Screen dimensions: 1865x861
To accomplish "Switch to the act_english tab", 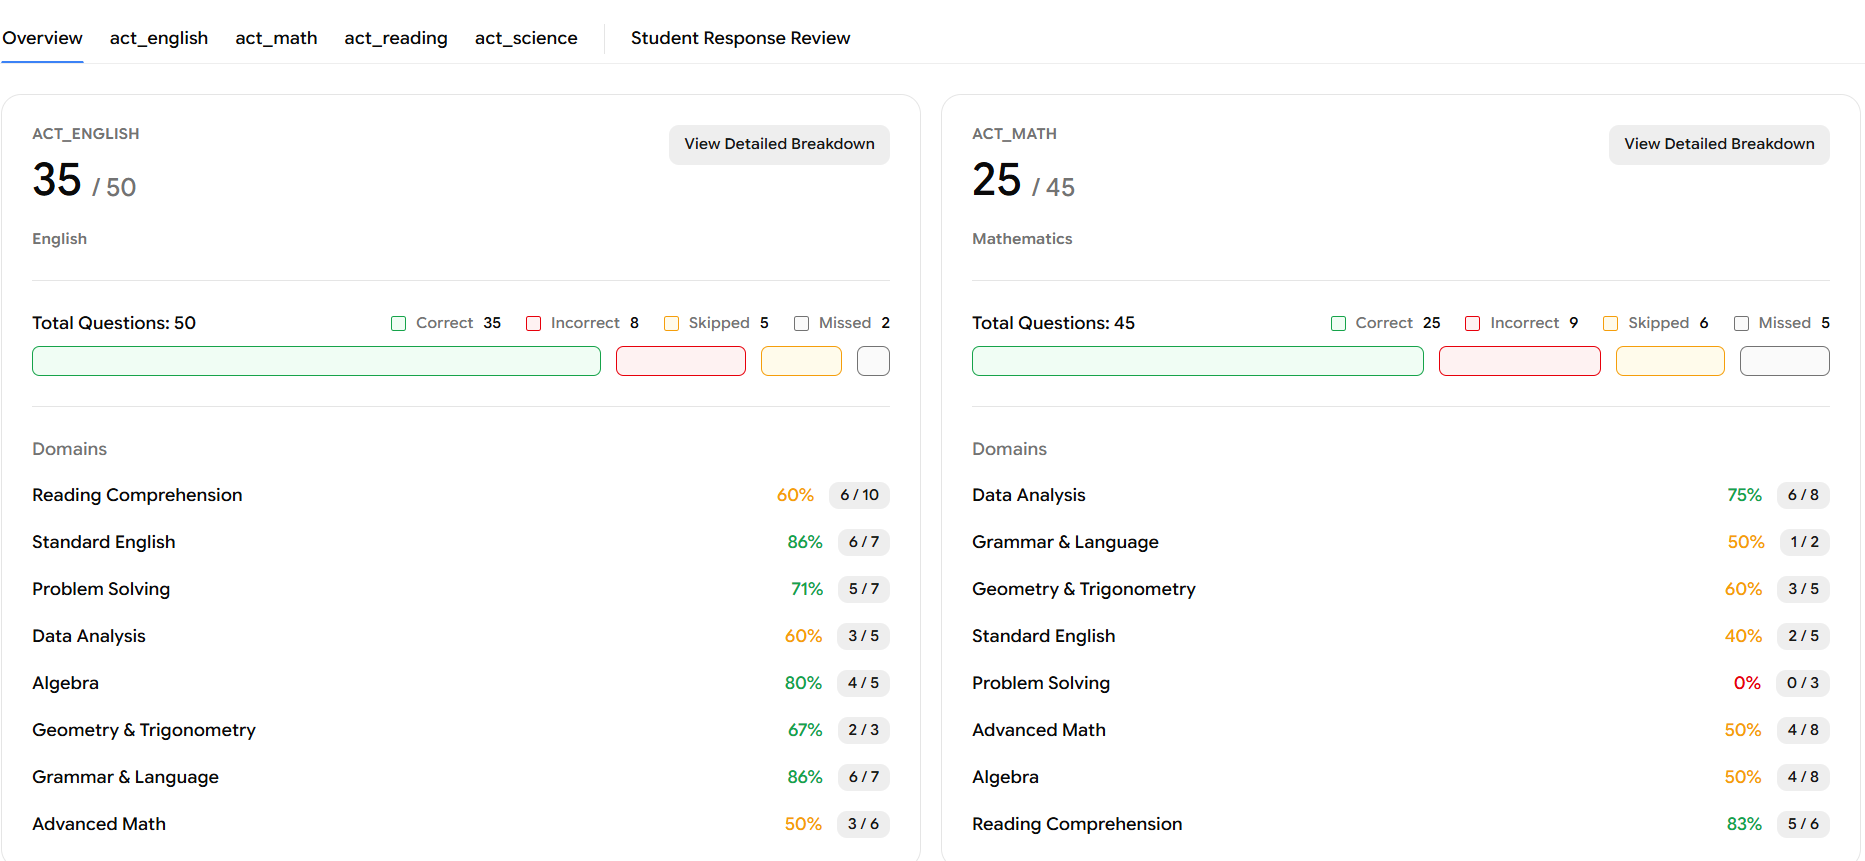I will tap(159, 38).
